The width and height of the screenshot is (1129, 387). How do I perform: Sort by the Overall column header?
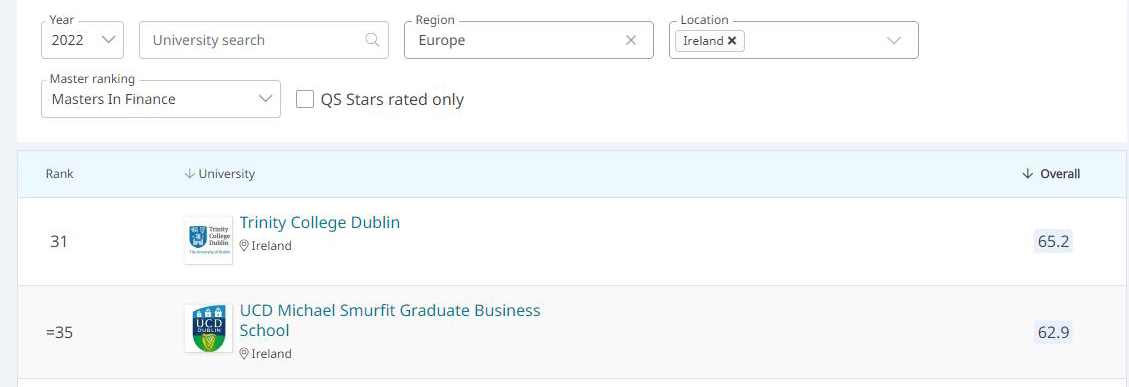tap(1060, 174)
